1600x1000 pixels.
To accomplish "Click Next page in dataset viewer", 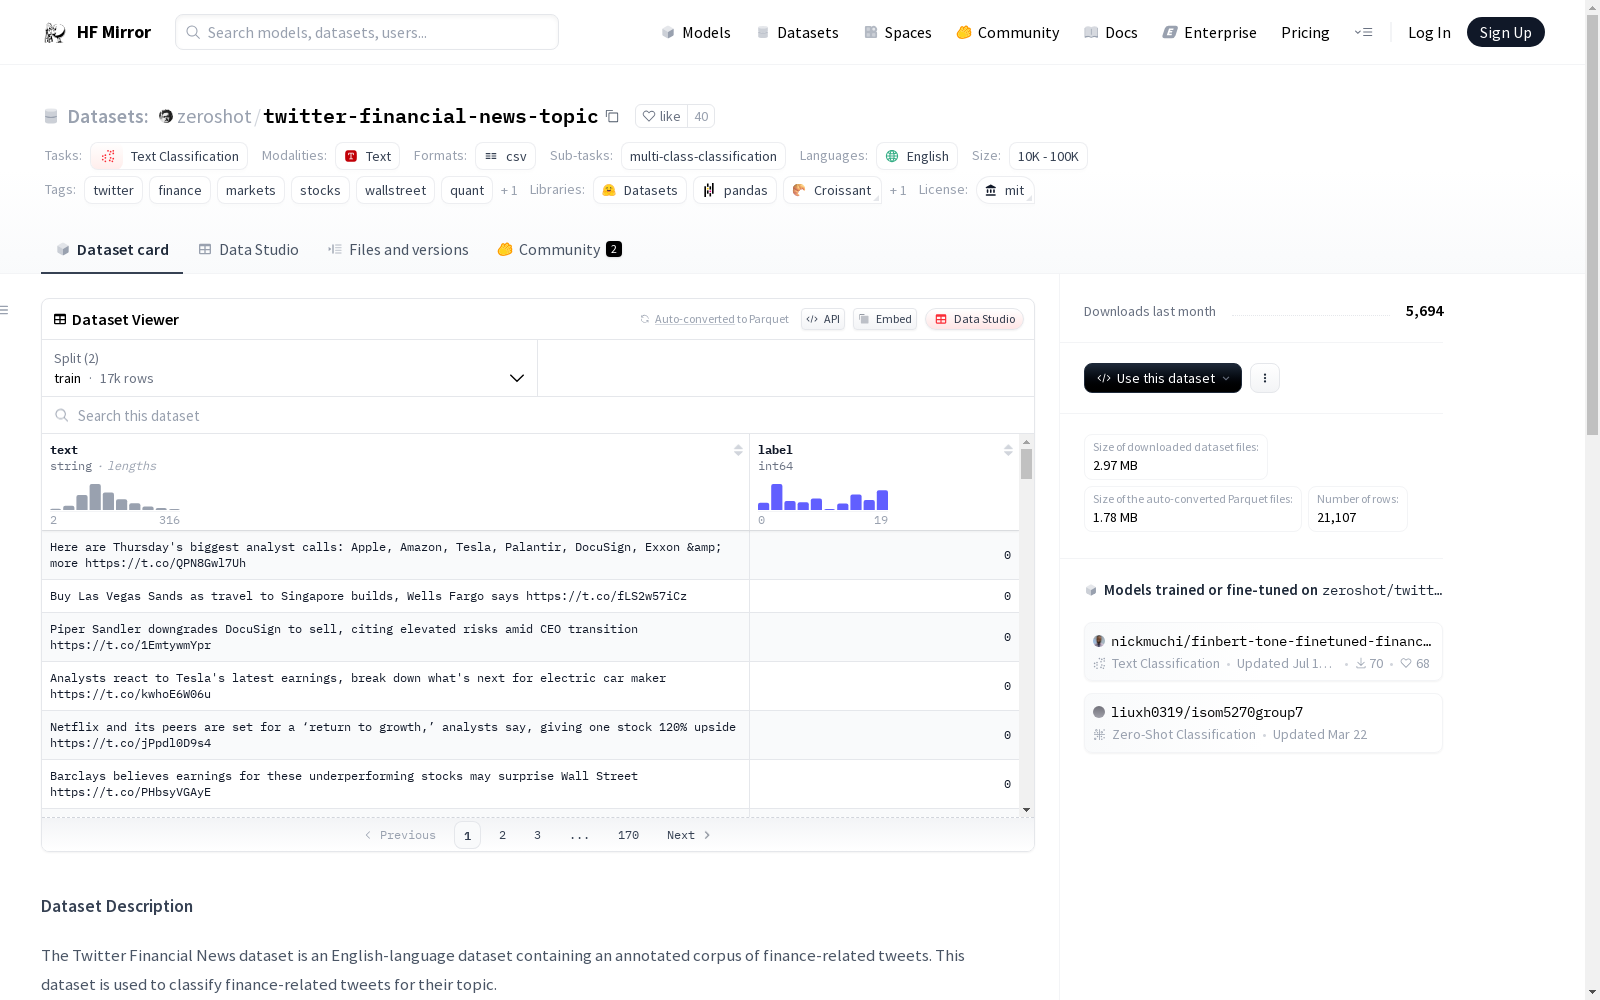I will click(x=689, y=835).
